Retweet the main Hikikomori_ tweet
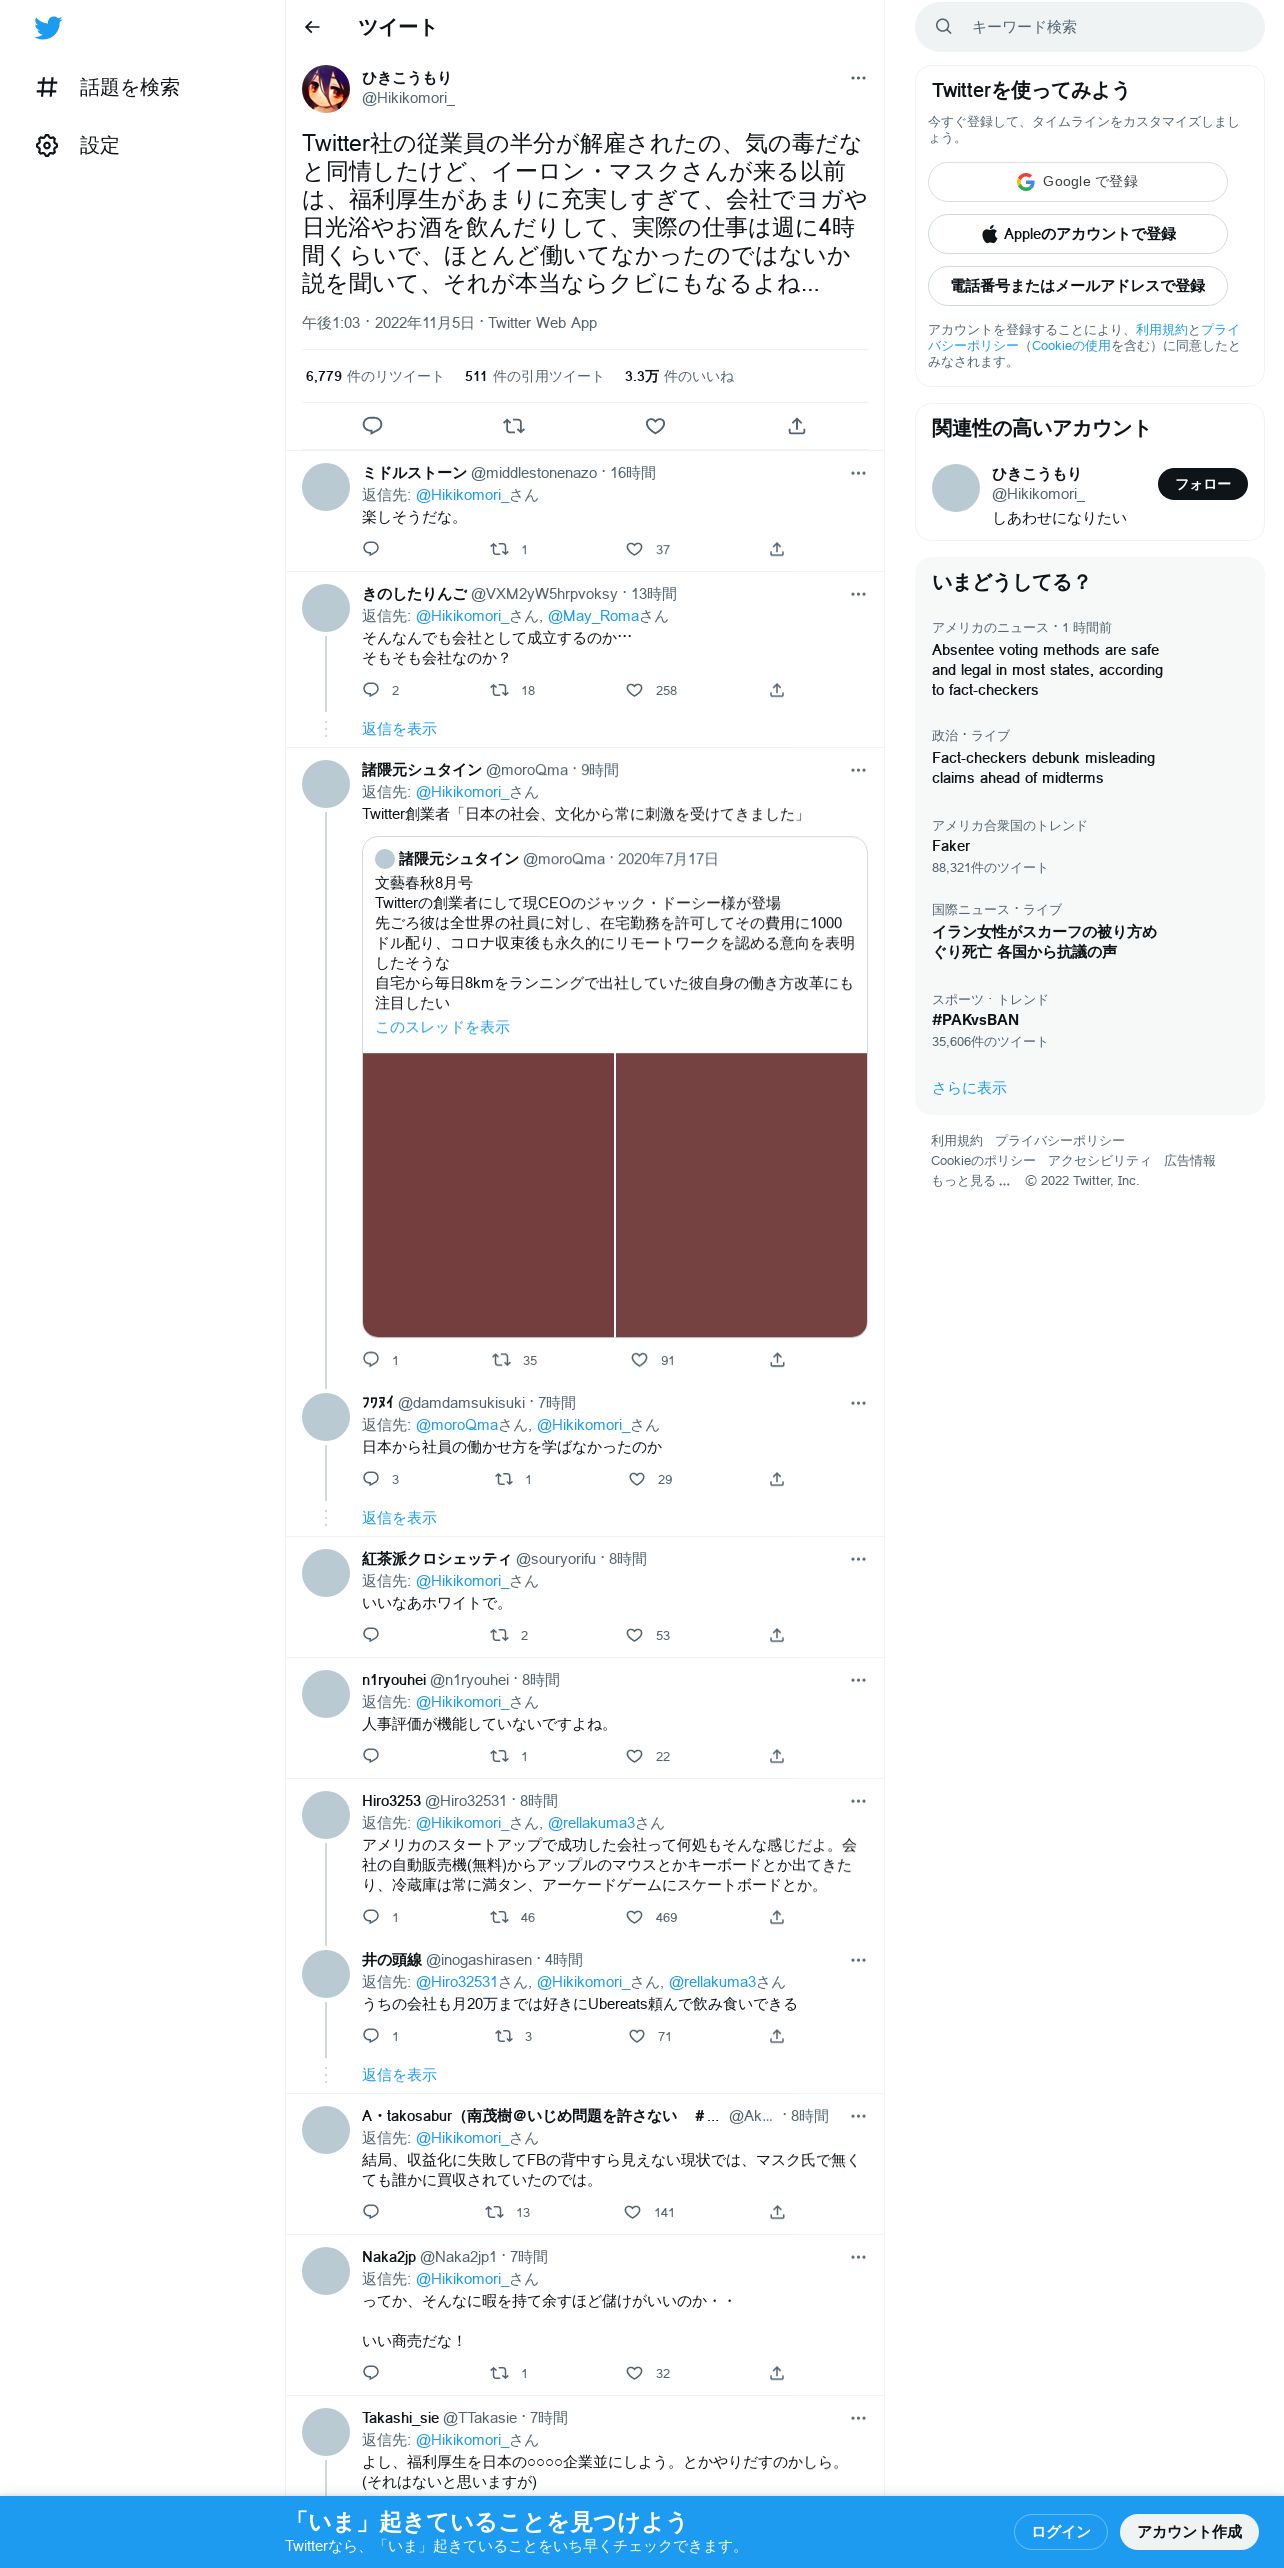This screenshot has width=1284, height=2568. click(x=514, y=426)
